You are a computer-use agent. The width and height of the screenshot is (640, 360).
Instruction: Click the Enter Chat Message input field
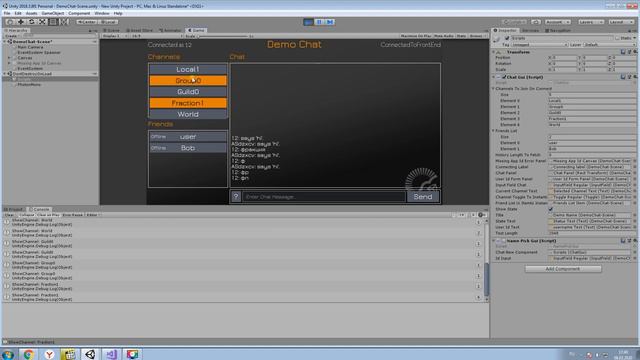[x=324, y=197]
